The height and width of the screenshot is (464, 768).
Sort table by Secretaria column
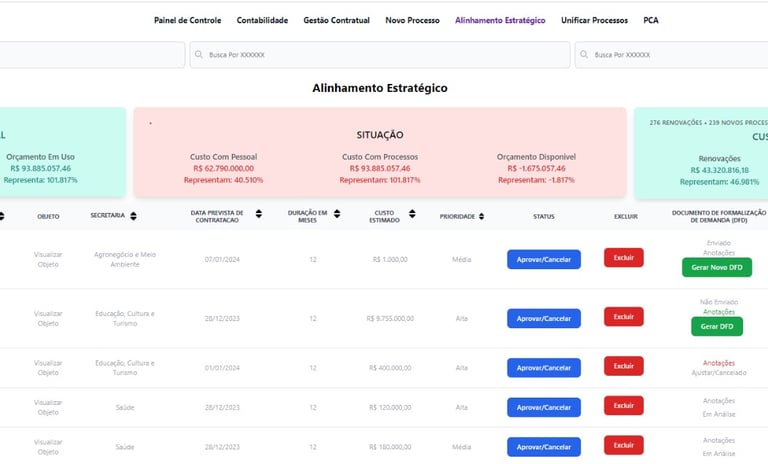pos(134,216)
